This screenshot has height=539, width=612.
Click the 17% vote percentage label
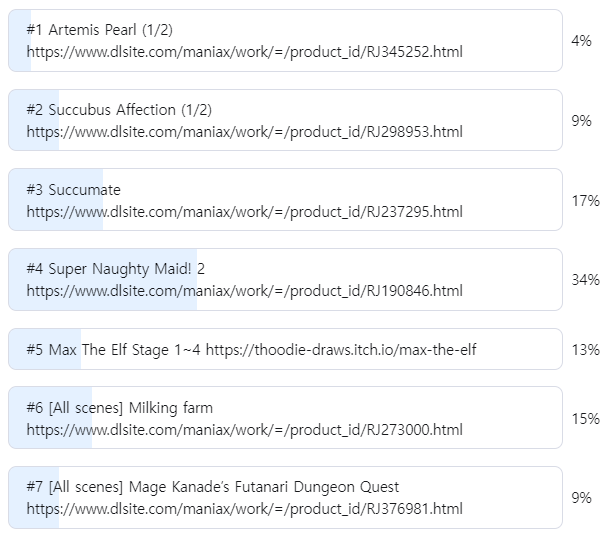[x=585, y=200]
